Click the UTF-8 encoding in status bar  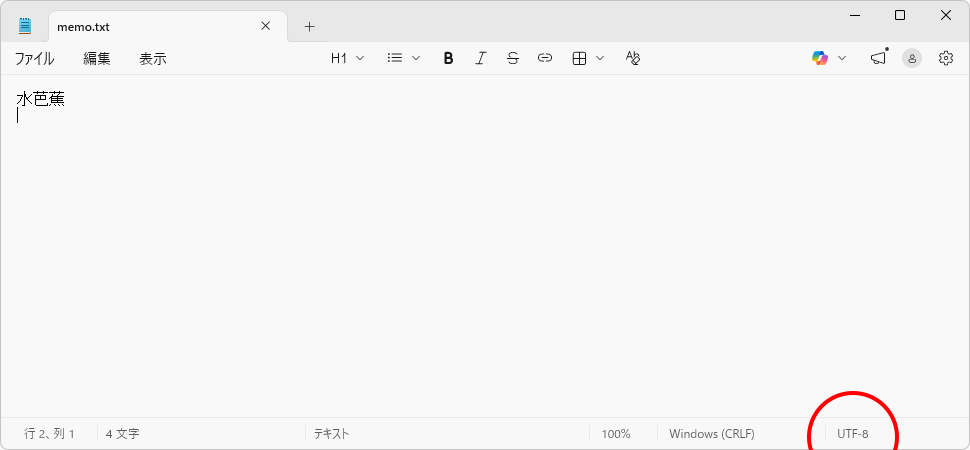853,434
